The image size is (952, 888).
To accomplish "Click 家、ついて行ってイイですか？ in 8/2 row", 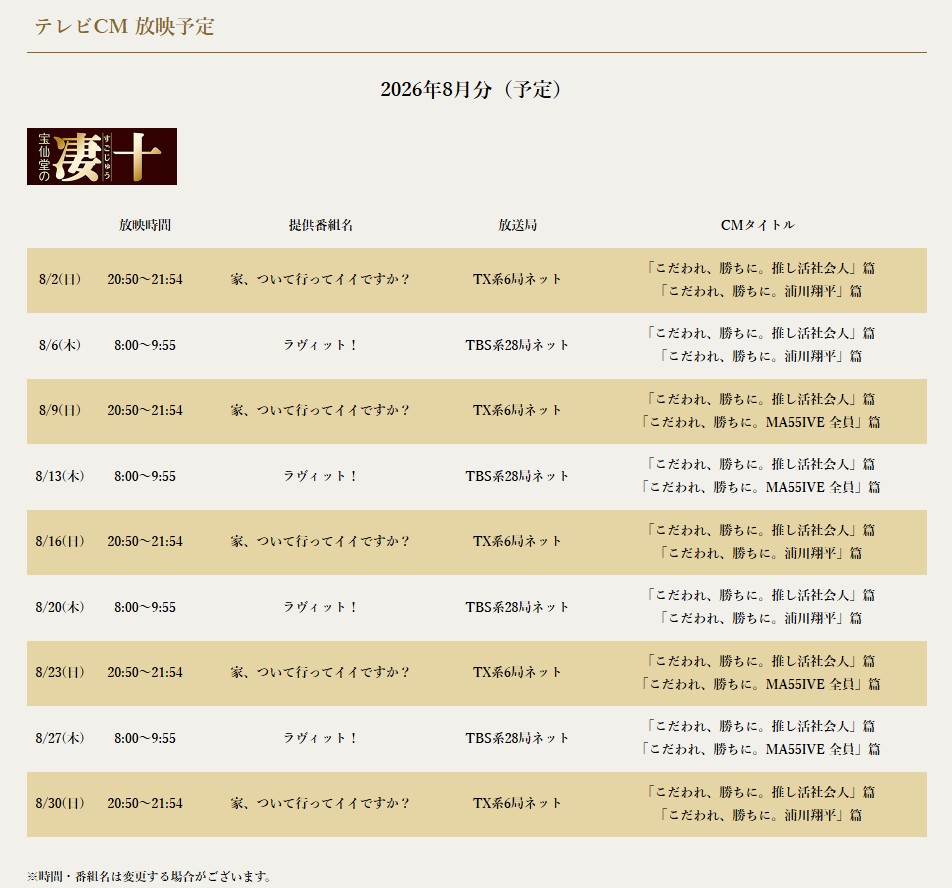I will tap(321, 279).
